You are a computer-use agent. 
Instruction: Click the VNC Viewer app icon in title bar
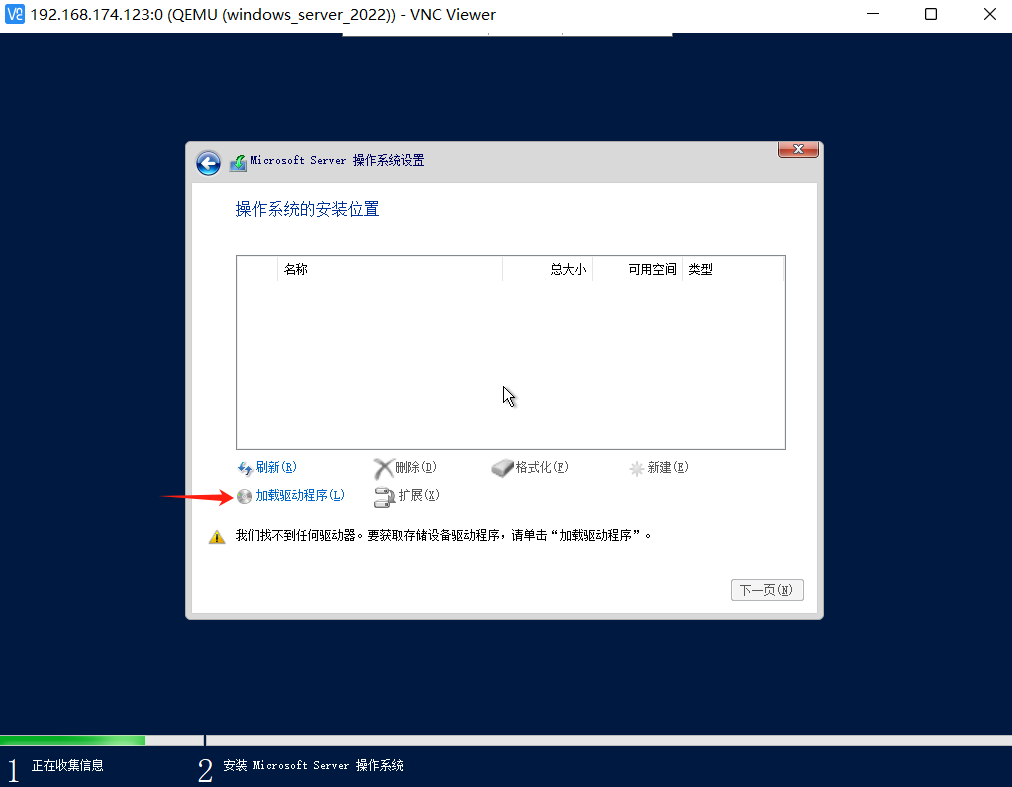15,14
